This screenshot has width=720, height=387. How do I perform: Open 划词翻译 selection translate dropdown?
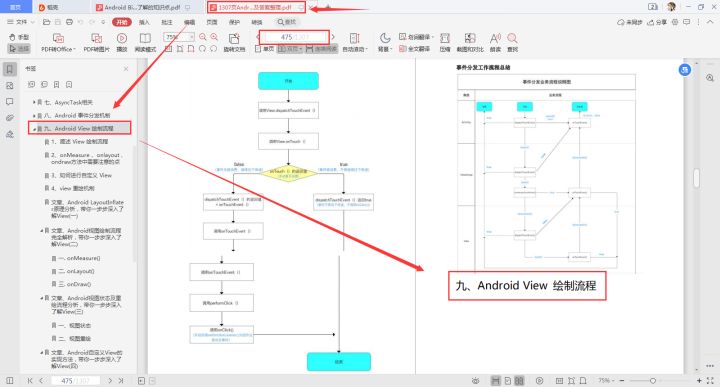pos(416,37)
